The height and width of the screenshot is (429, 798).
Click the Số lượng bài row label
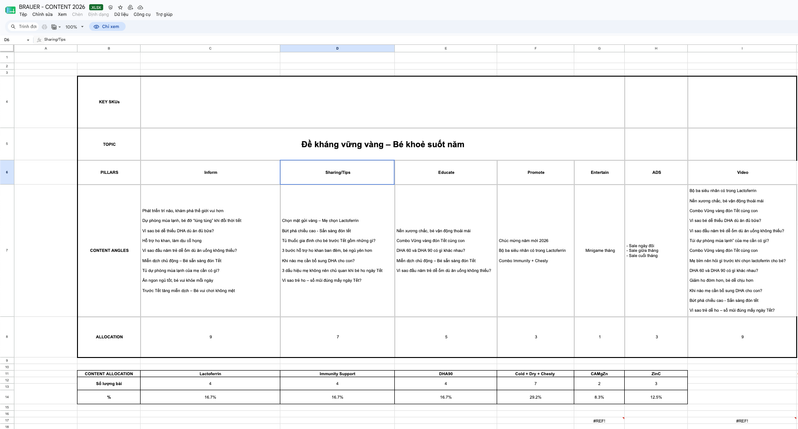(109, 384)
